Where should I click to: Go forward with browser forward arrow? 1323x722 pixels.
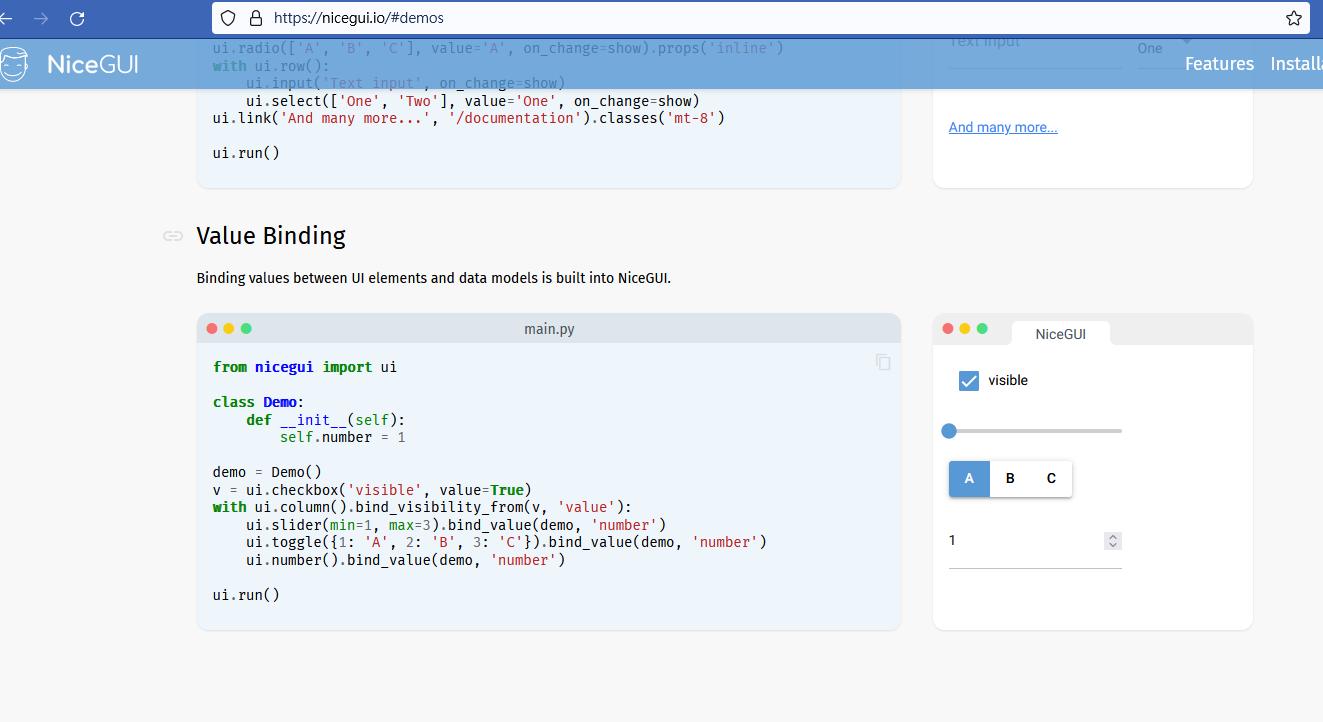41,18
